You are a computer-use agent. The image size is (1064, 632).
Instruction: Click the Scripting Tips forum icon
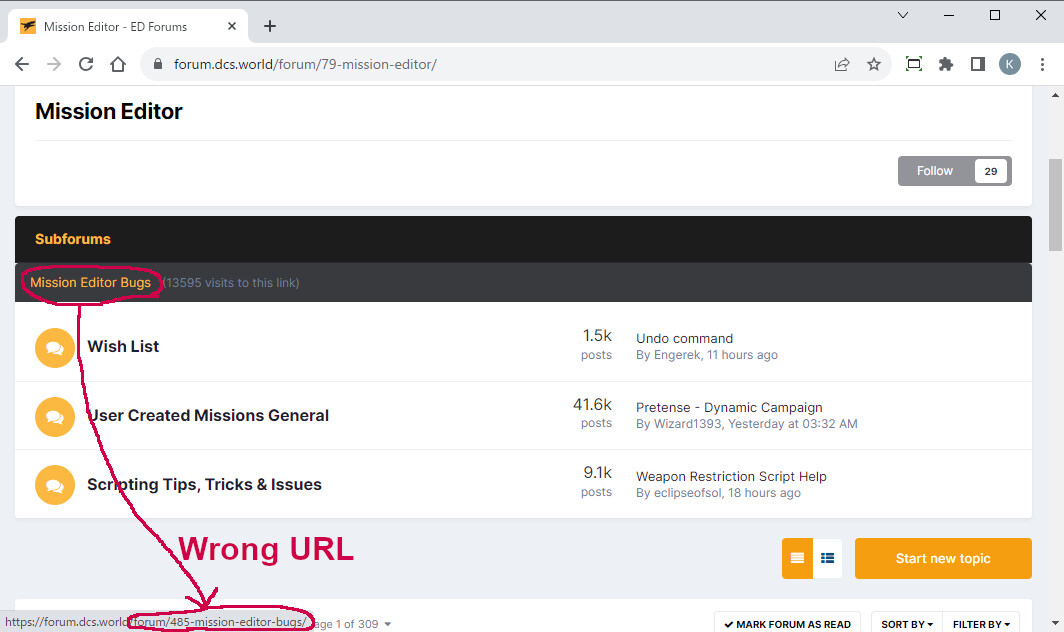click(x=55, y=485)
